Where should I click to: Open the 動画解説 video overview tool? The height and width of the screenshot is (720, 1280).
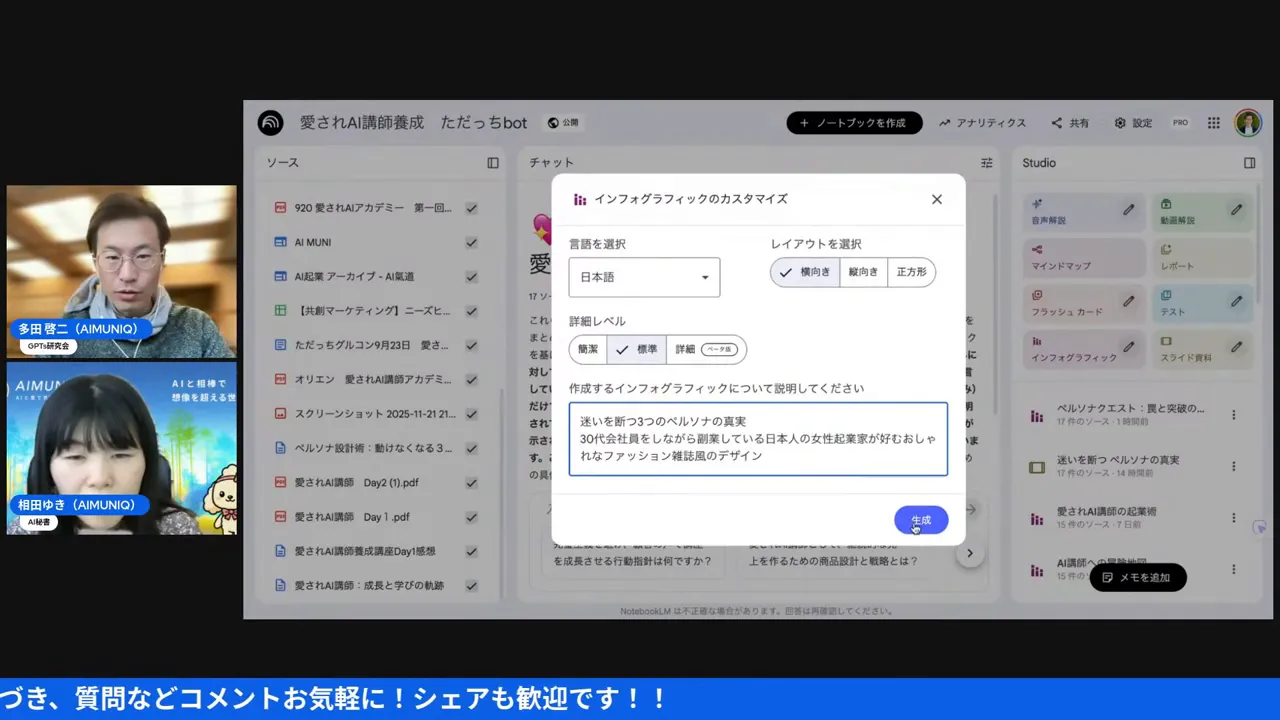(1190, 213)
